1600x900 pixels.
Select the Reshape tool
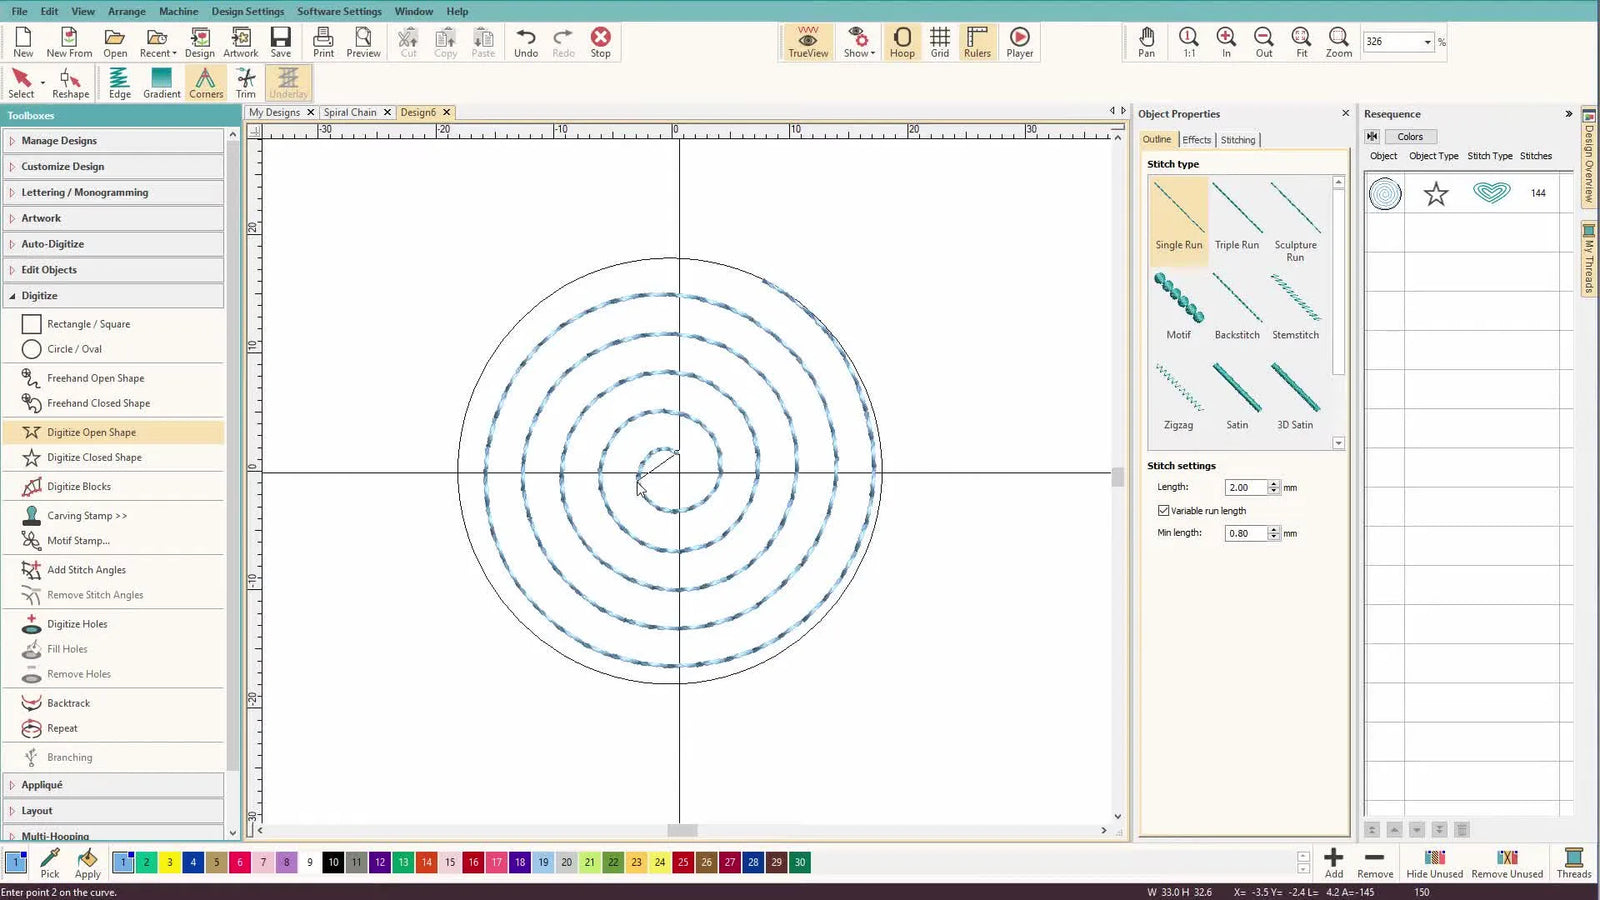point(70,83)
